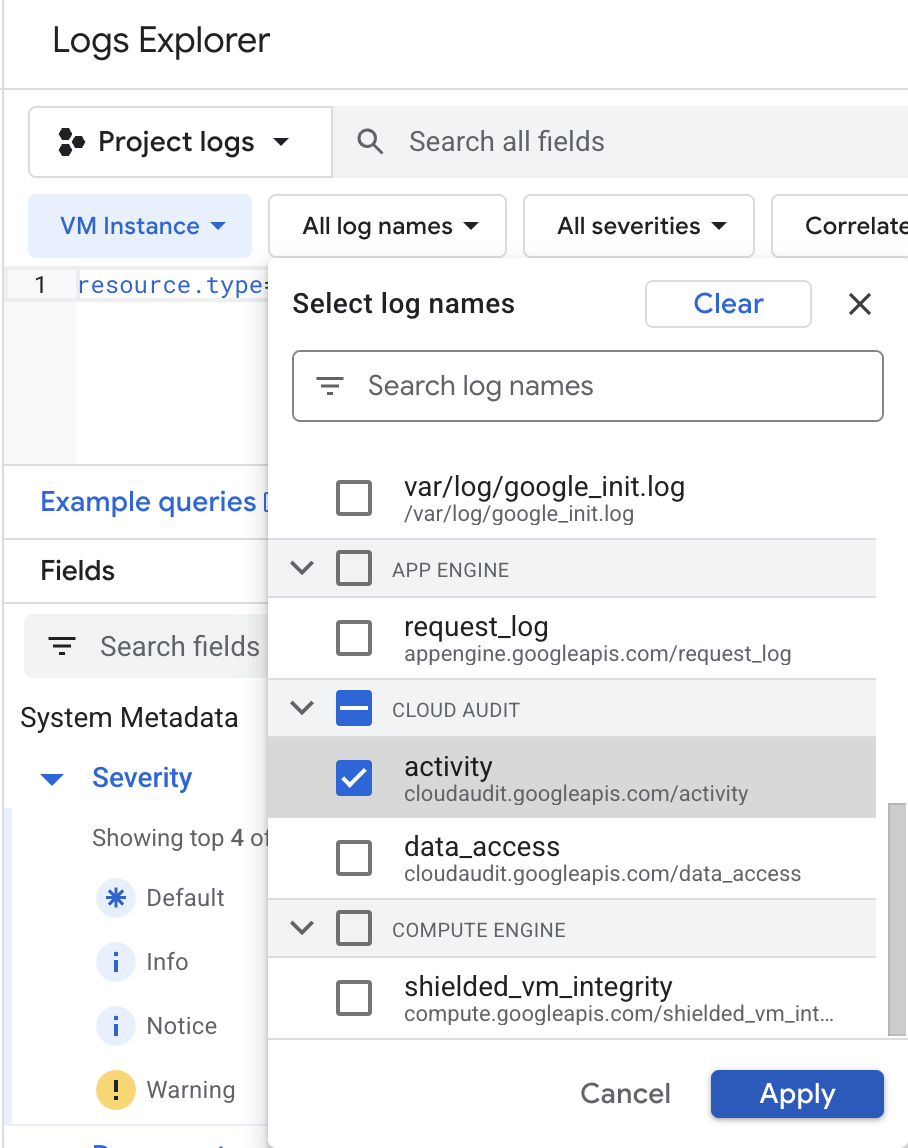Screen dimensions: 908x1148
Task: Check the COMPUTE ENGINE group checkbox
Action: (x=354, y=928)
